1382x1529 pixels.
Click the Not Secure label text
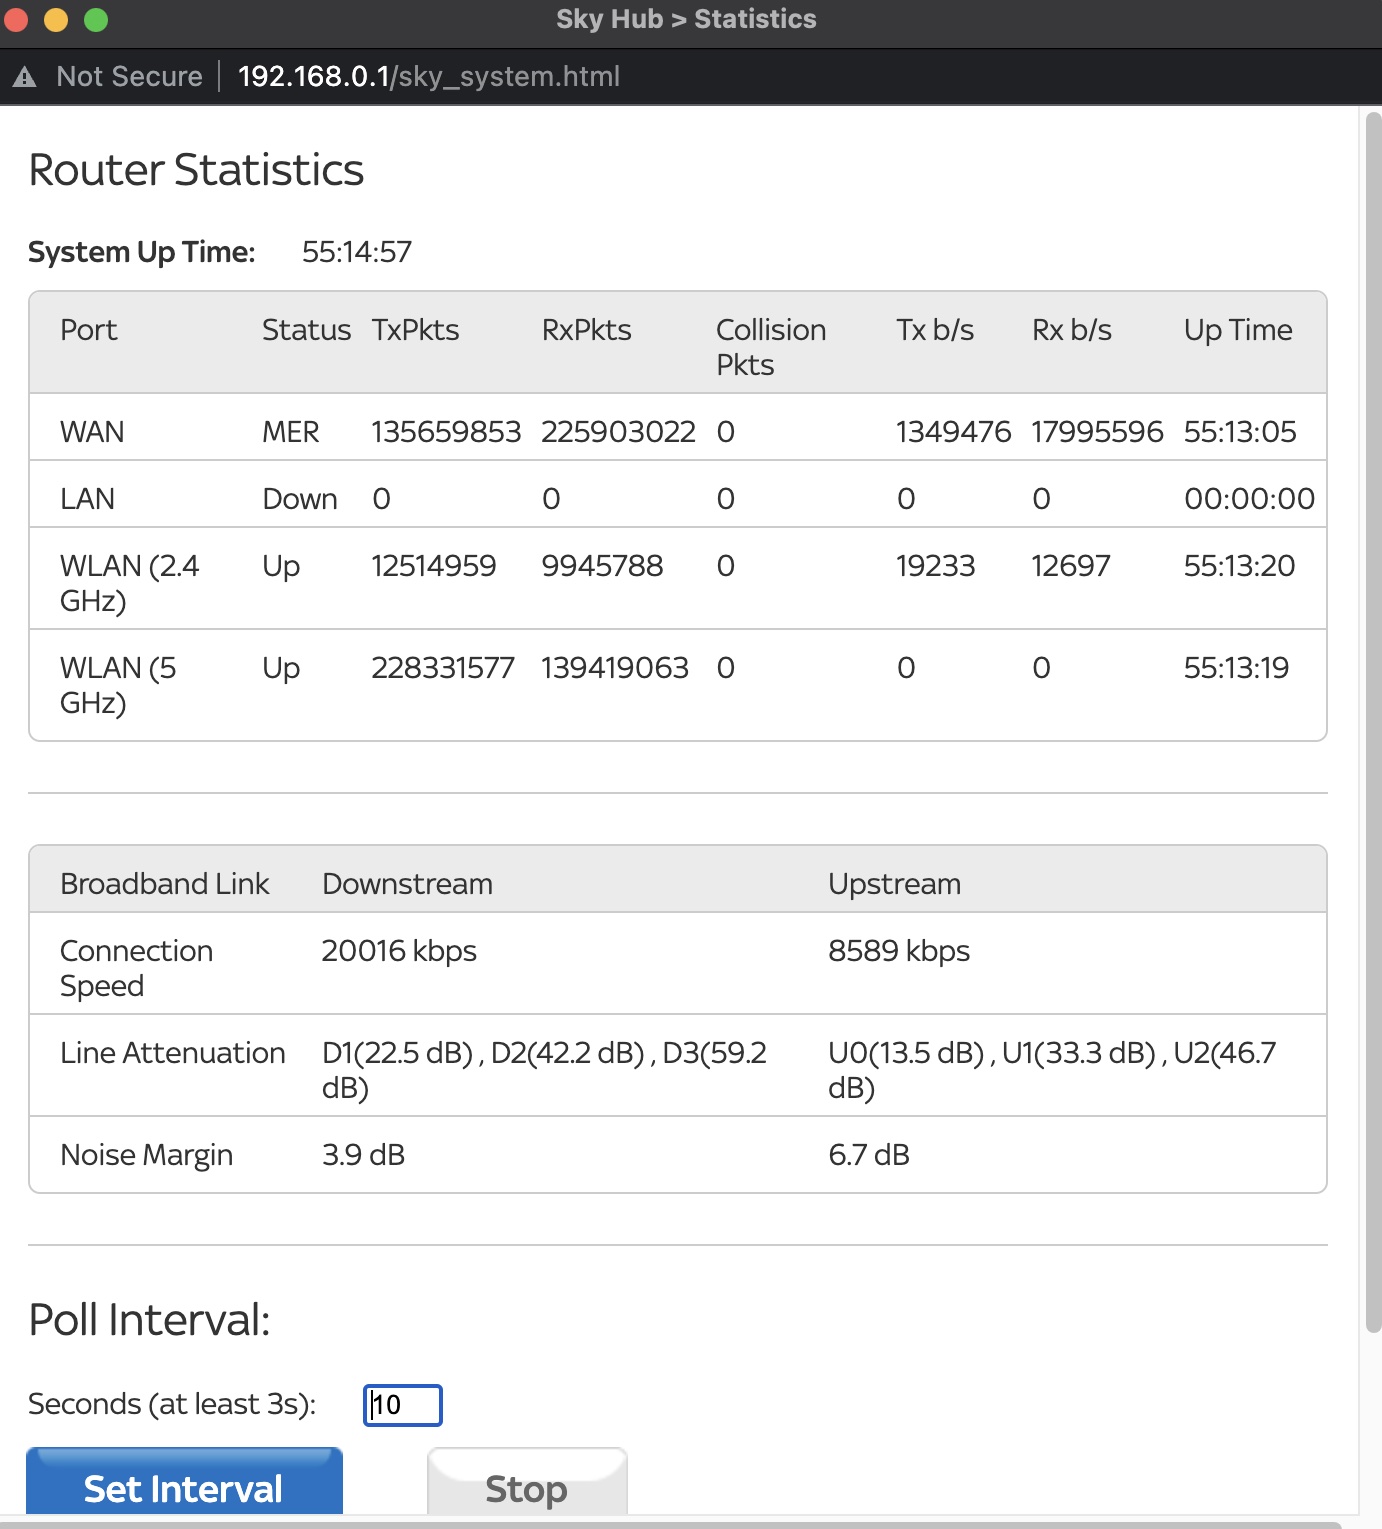coord(129,77)
